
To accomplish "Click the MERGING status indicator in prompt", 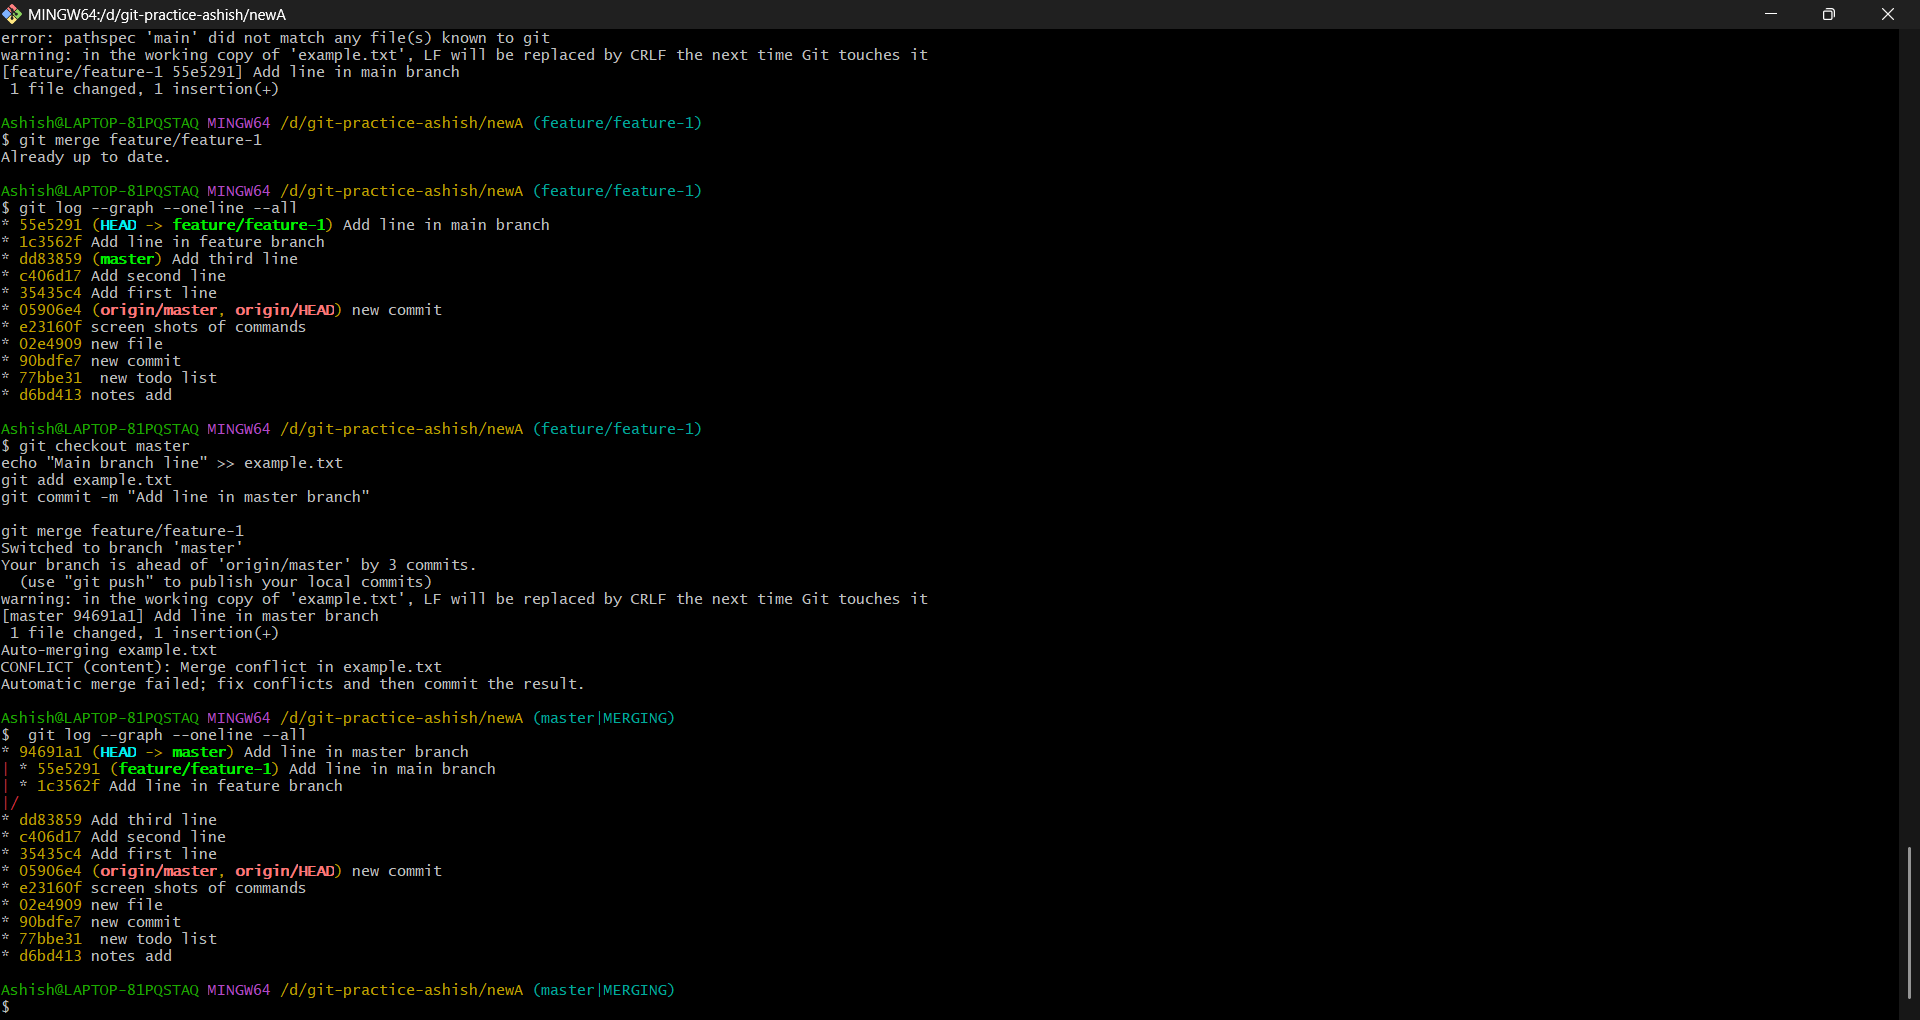I will click(637, 718).
